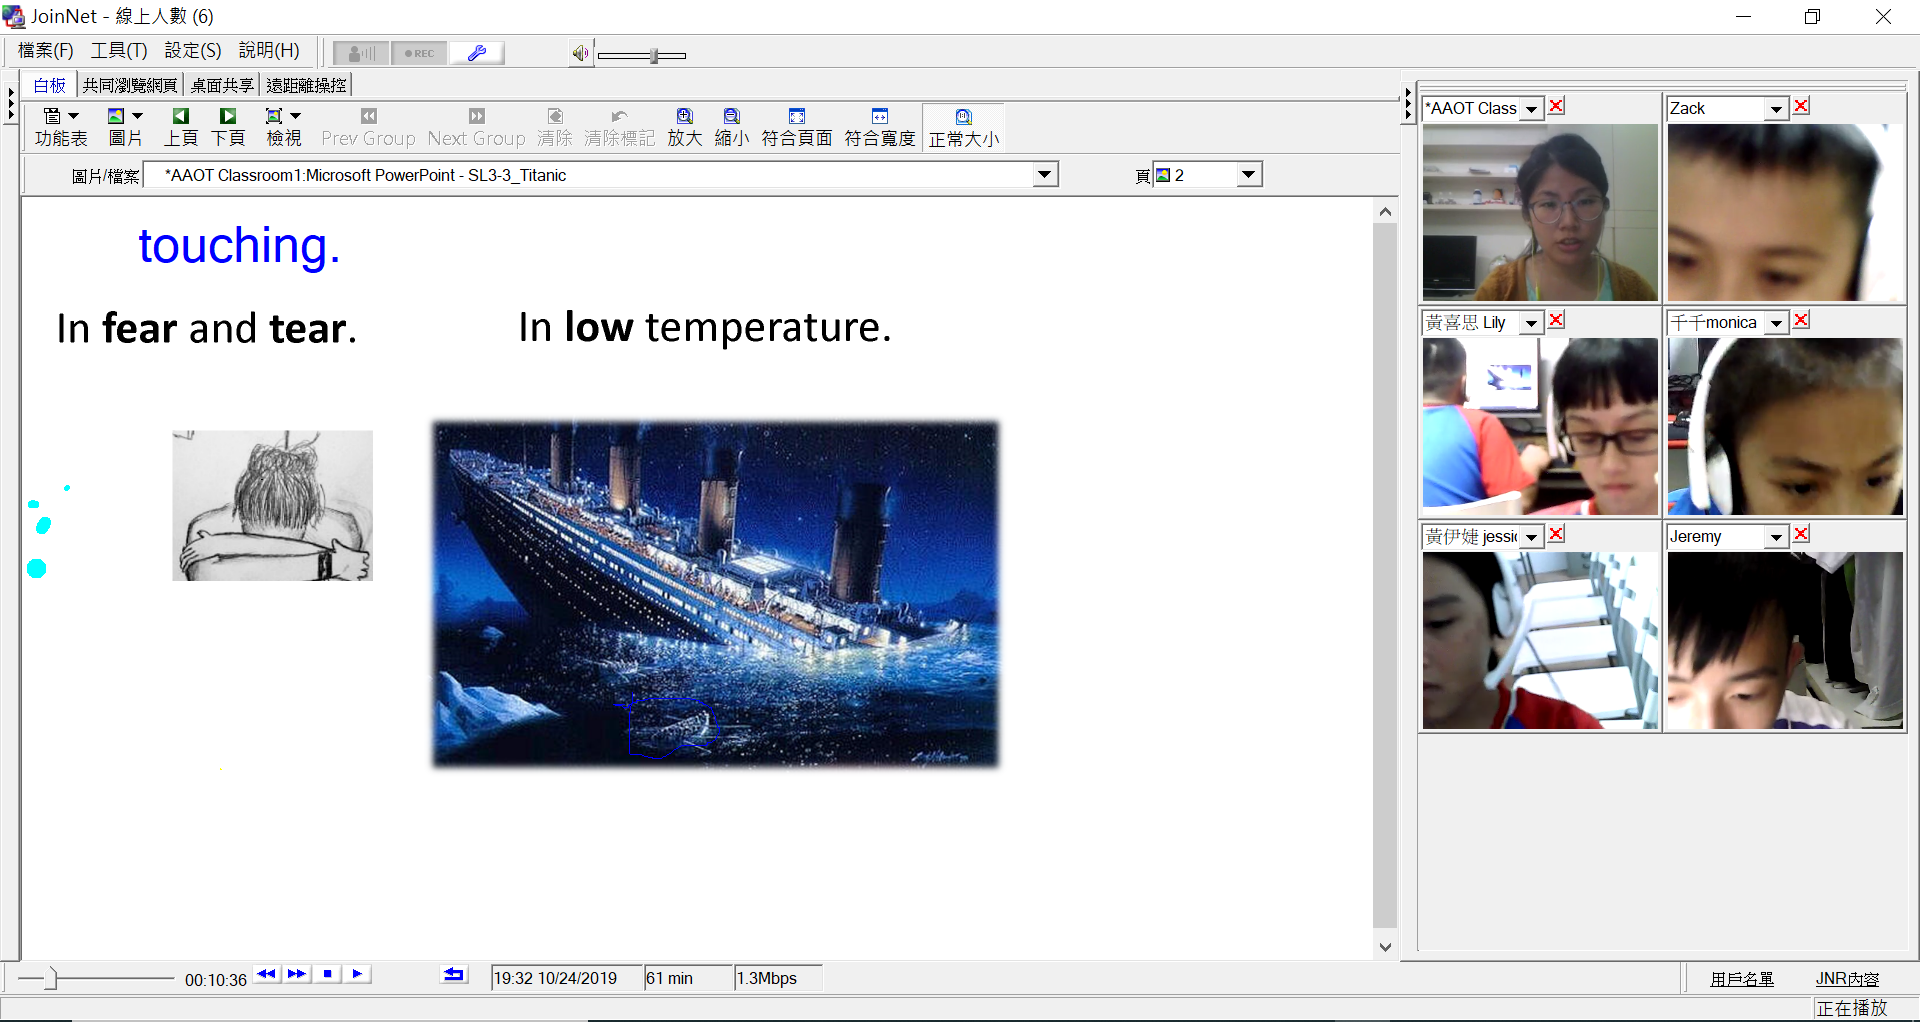Screen dimensions: 1920x1022
Task: Select 正常大小 normal size
Action: 963,127
